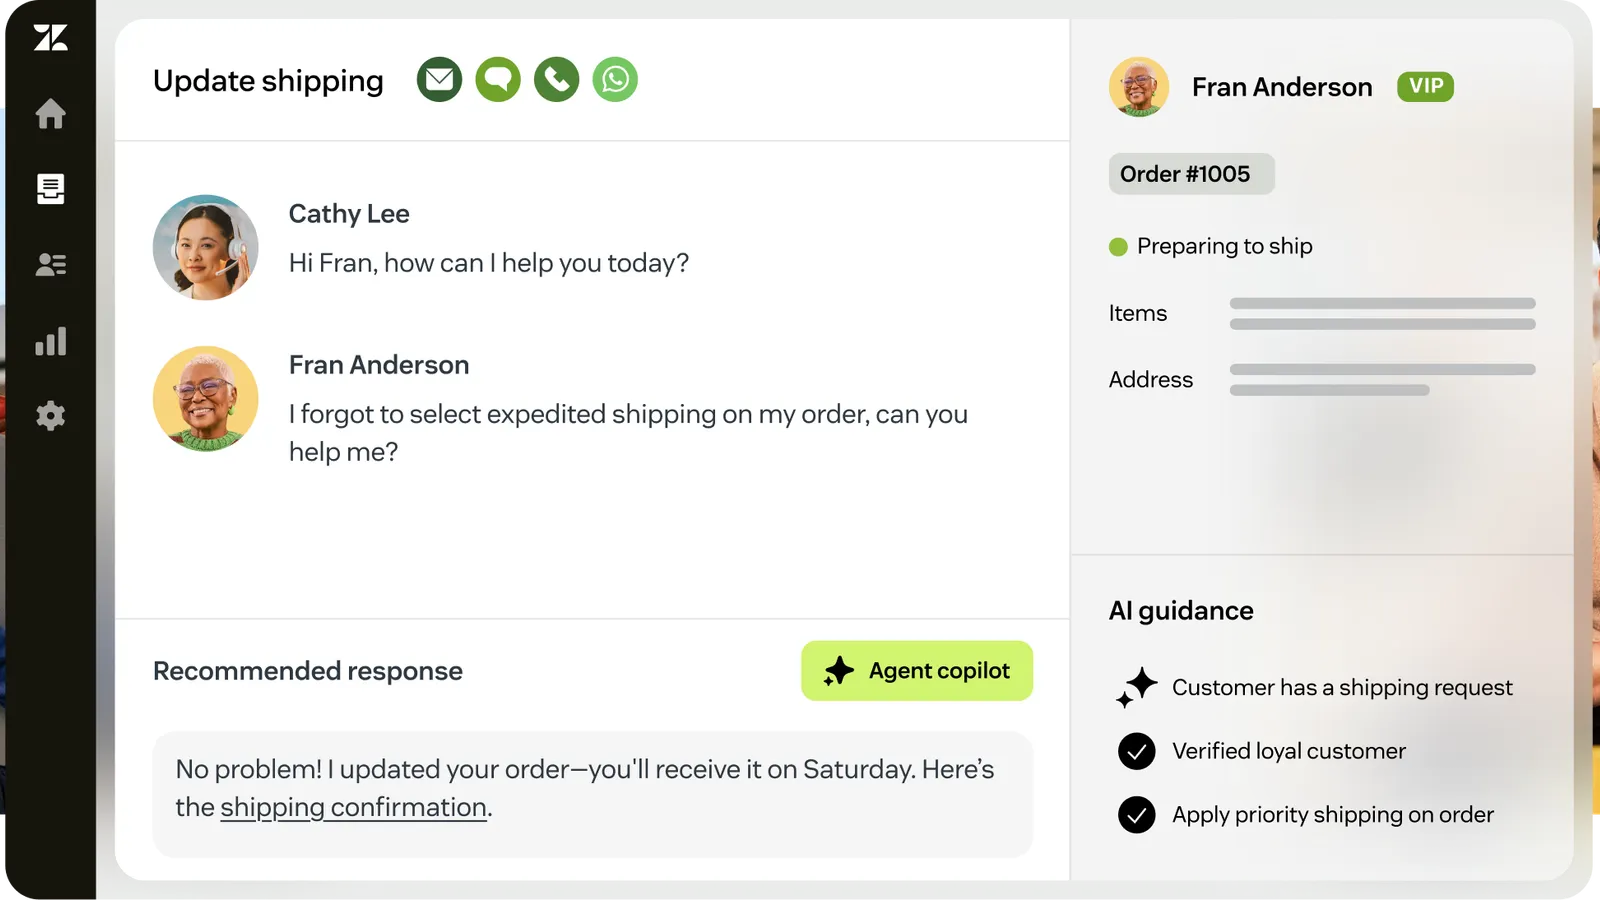
Task: Check off 'Verified loyal customer' guidance item
Action: 1136,751
